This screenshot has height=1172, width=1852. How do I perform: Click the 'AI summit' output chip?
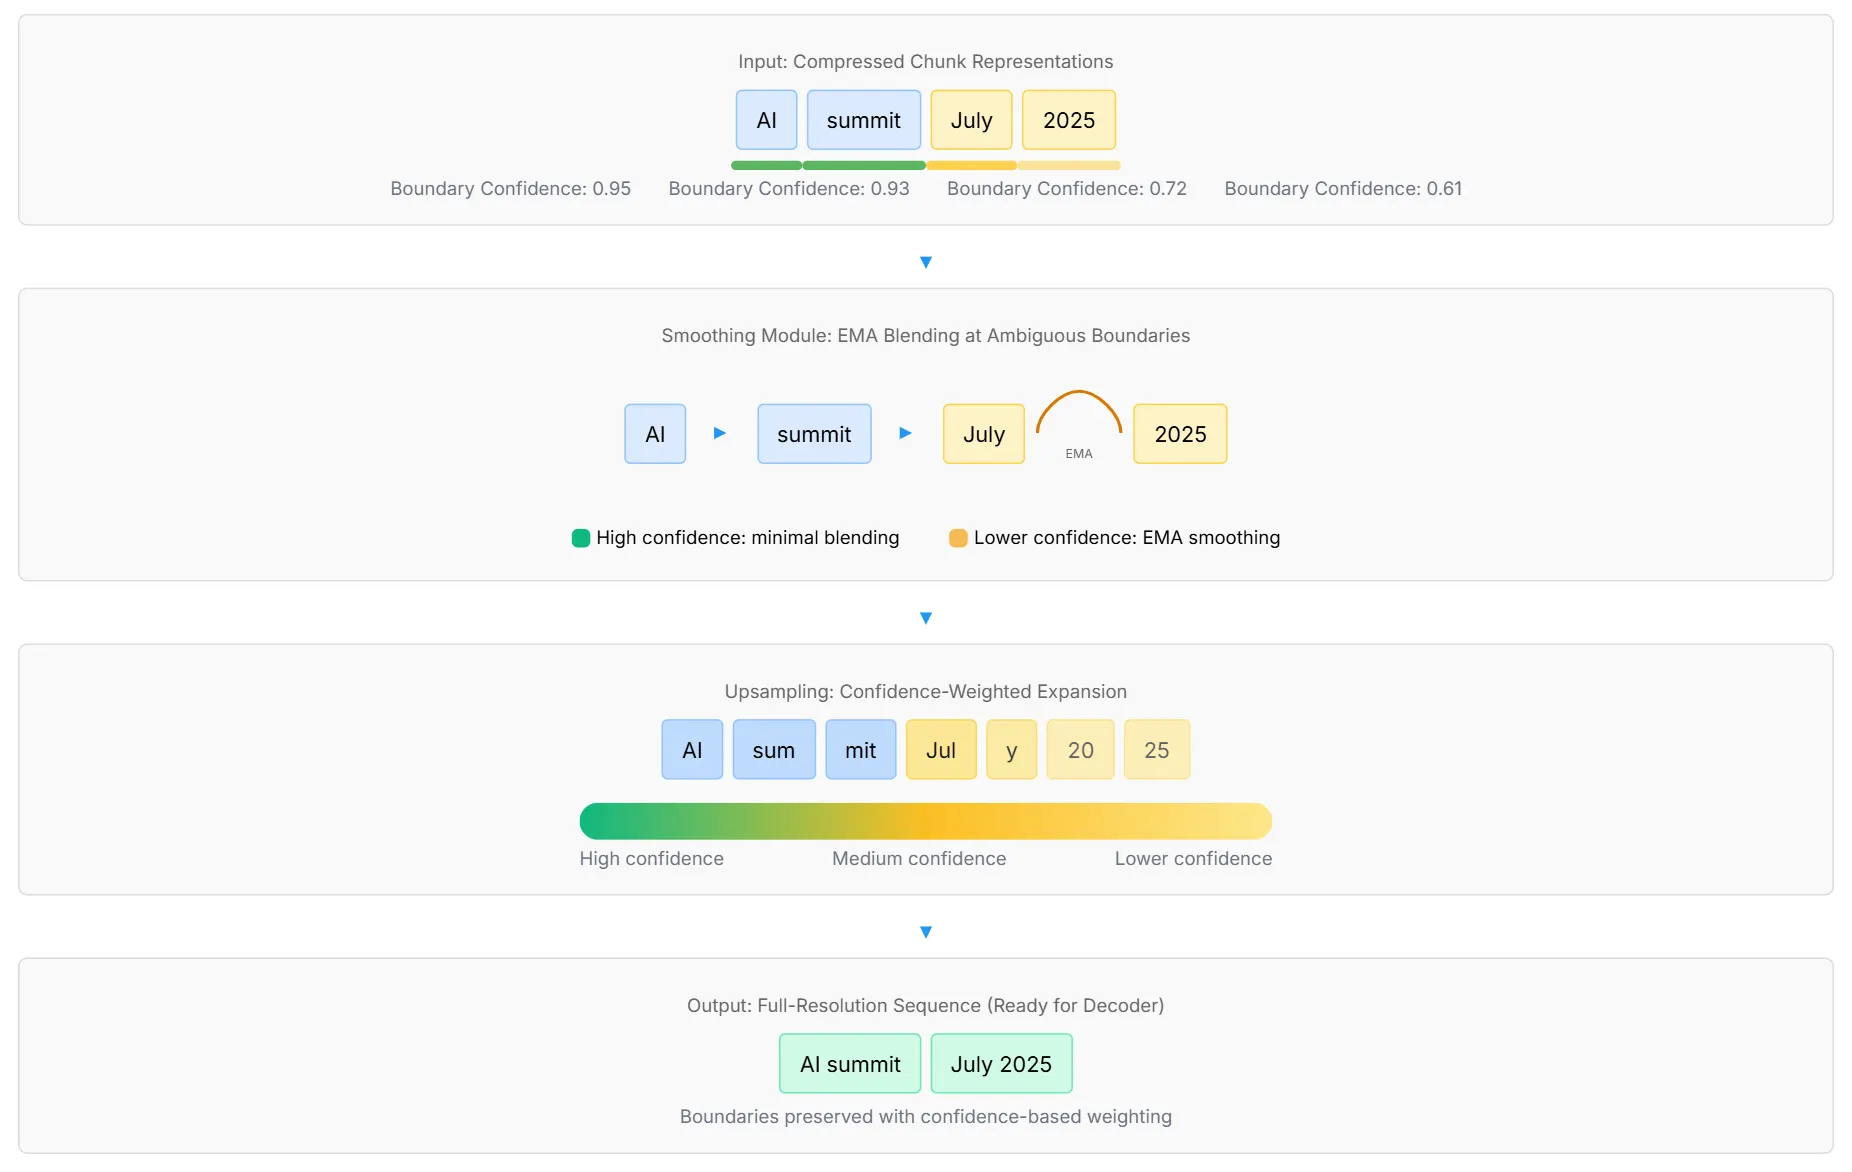pyautogui.click(x=850, y=1064)
